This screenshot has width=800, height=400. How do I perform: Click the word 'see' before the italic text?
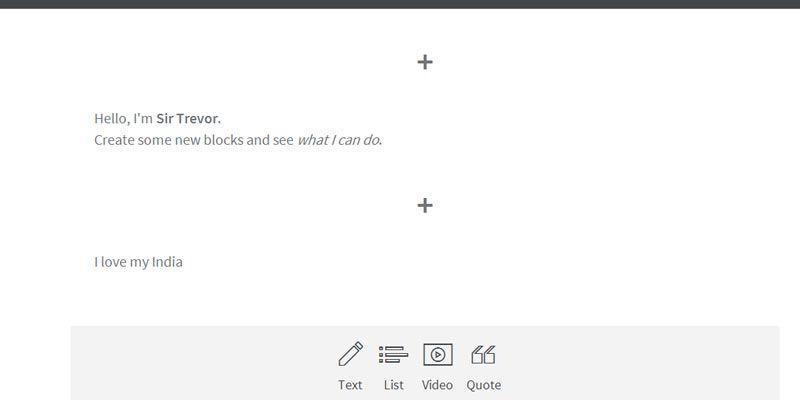282,140
